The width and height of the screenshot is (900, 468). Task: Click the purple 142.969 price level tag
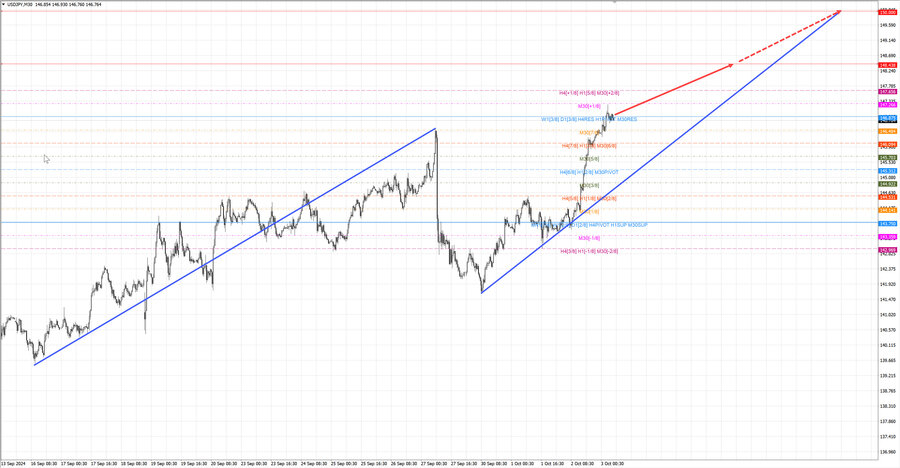pos(887,250)
